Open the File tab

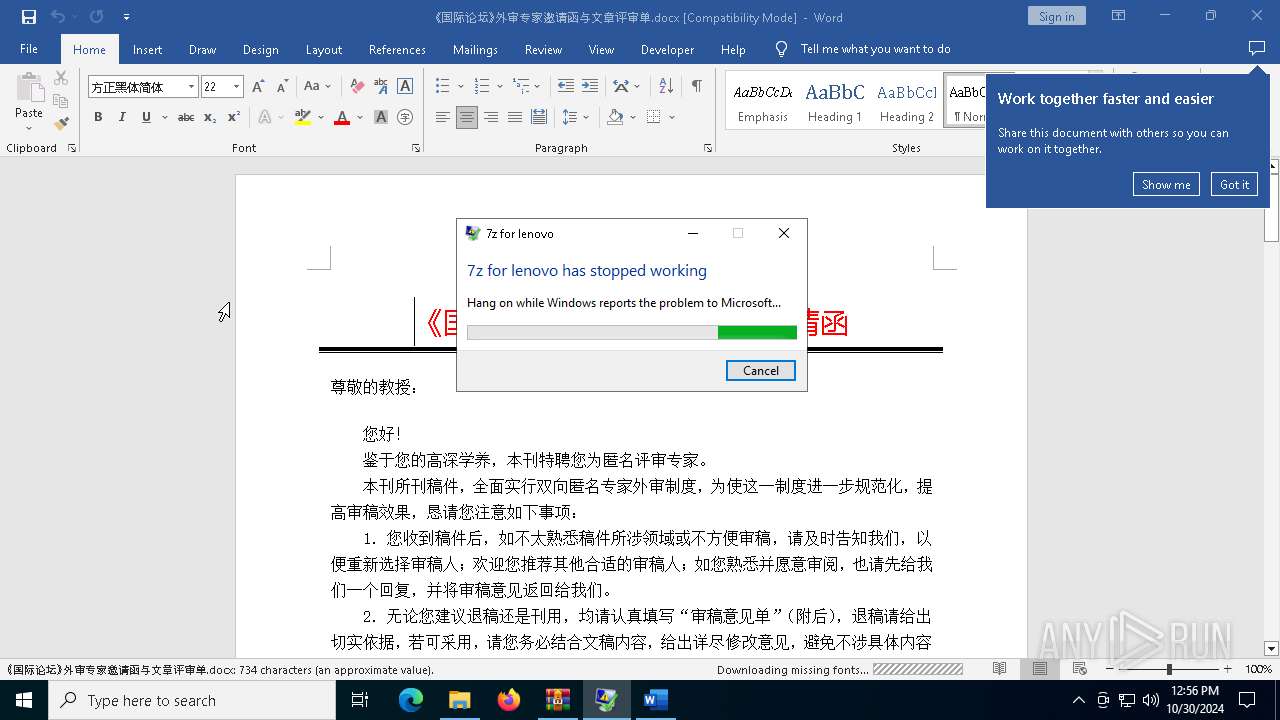(x=29, y=49)
